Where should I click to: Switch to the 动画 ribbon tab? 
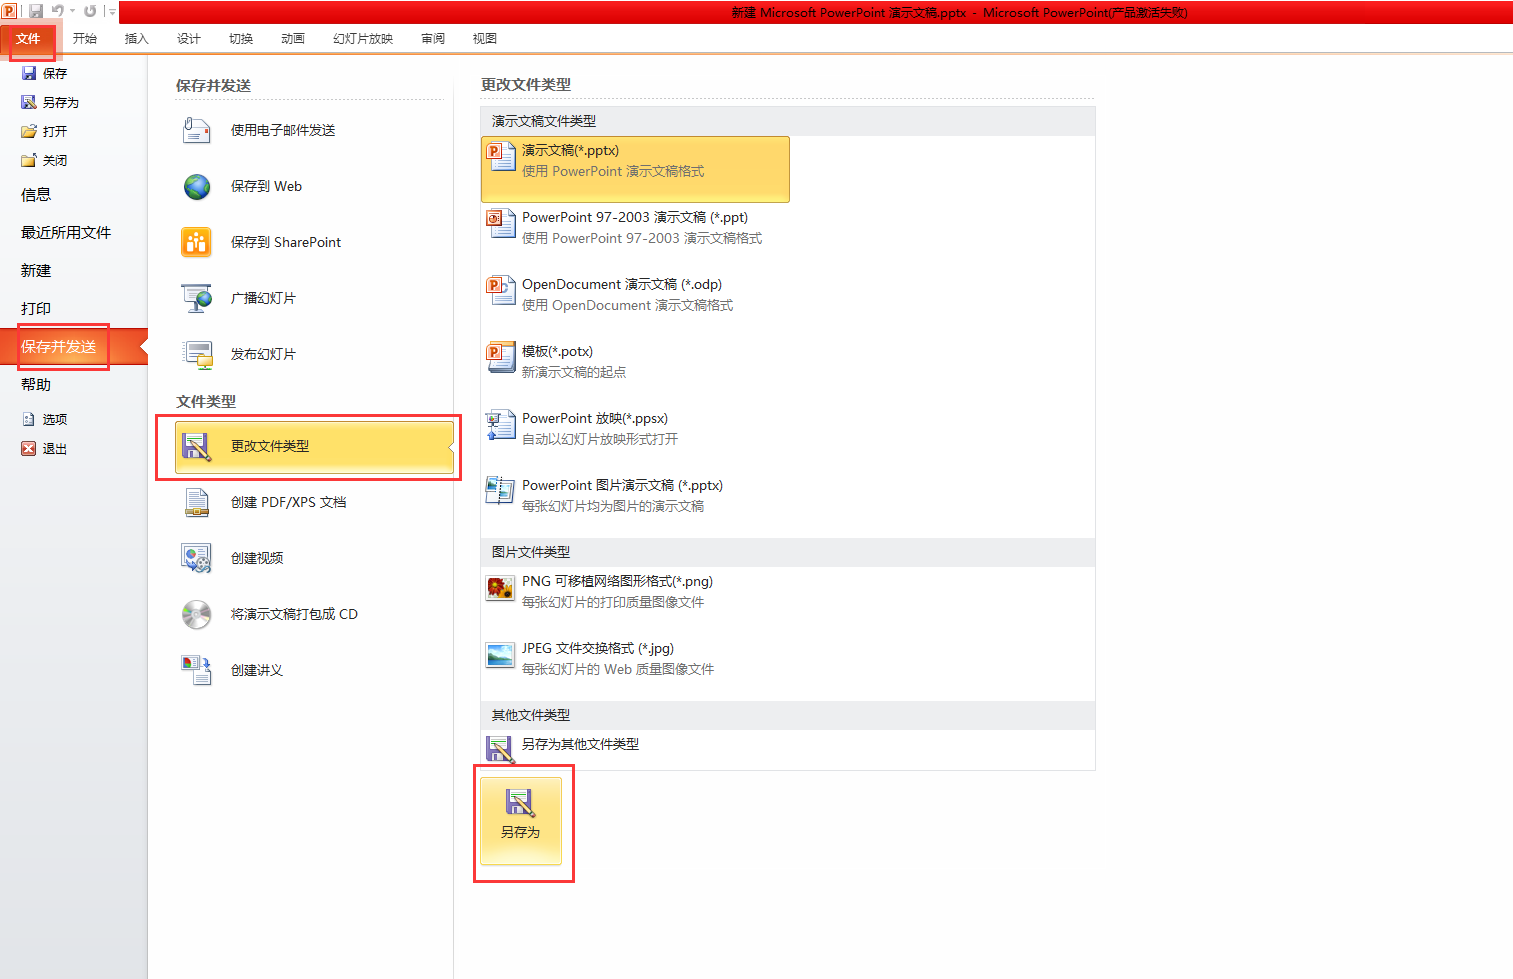click(293, 38)
